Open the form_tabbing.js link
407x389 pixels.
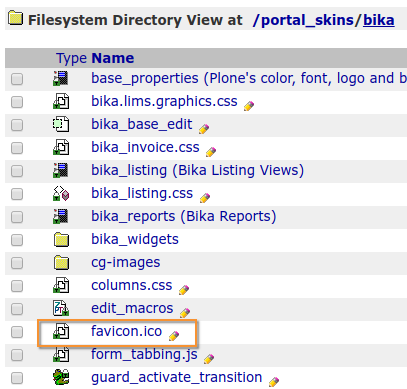click(144, 354)
